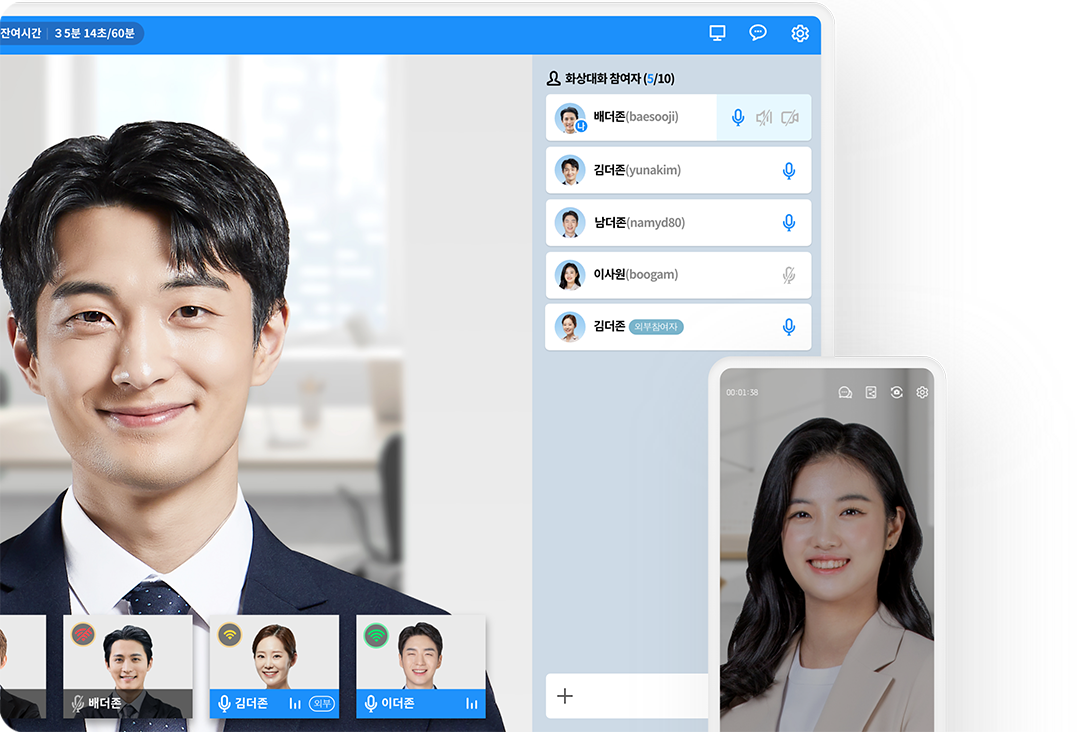
Task: Select 남더존(namyd80) participant row
Action: [x=678, y=222]
